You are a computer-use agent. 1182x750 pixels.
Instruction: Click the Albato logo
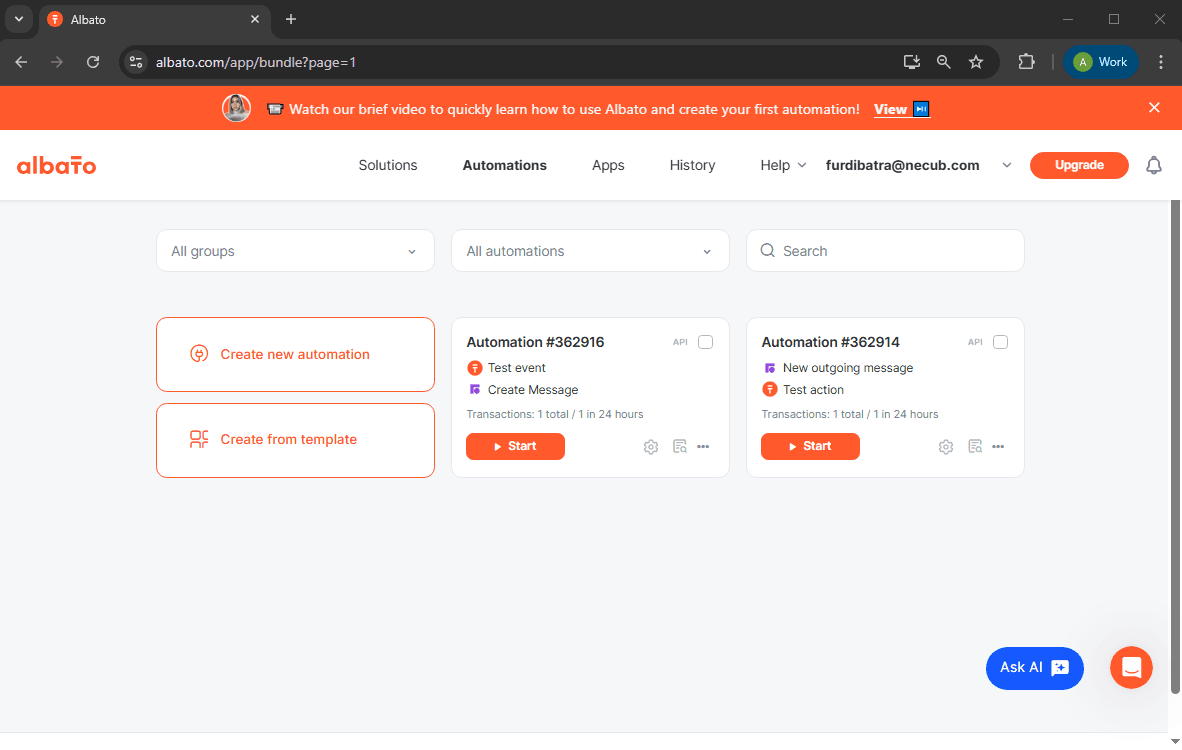pos(56,165)
